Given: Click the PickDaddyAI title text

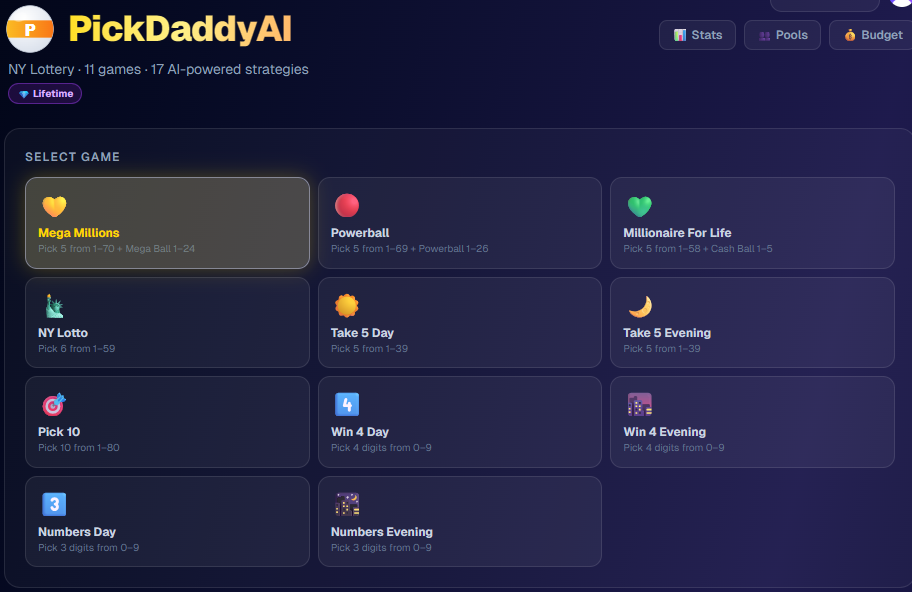Looking at the screenshot, I should [180, 29].
